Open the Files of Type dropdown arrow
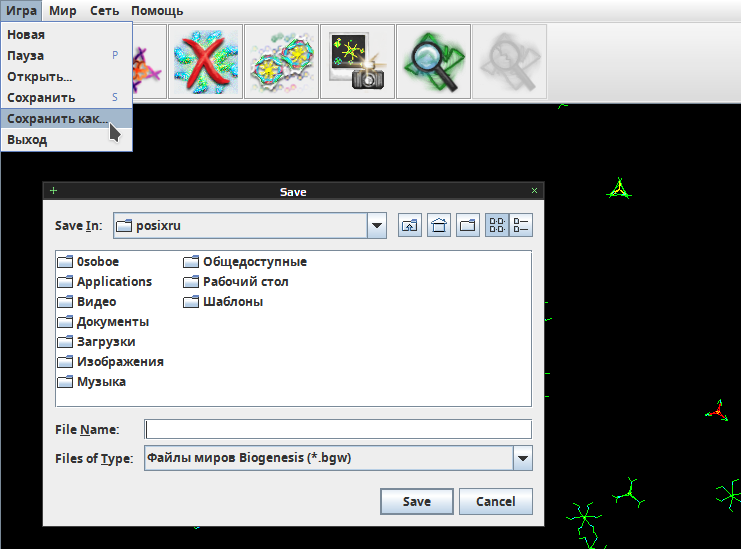This screenshot has height=549, width=741. coord(523,458)
